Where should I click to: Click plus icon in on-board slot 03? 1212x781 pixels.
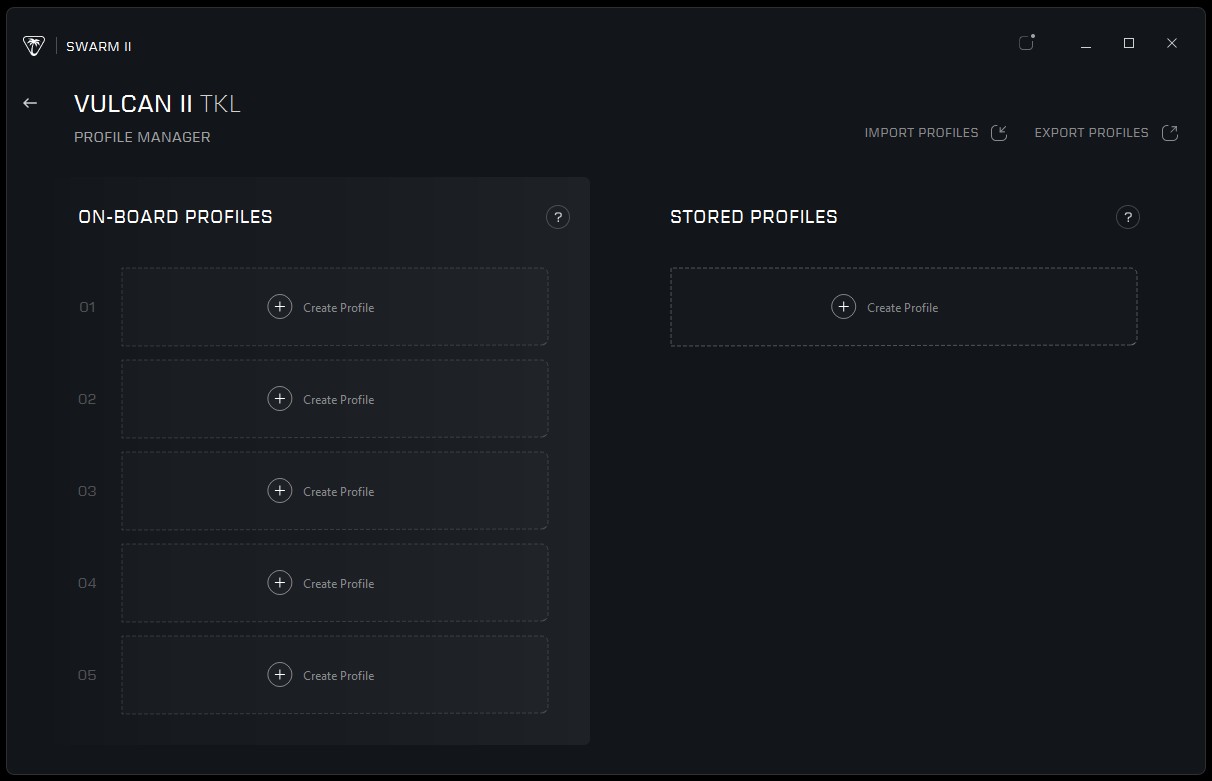(x=280, y=491)
